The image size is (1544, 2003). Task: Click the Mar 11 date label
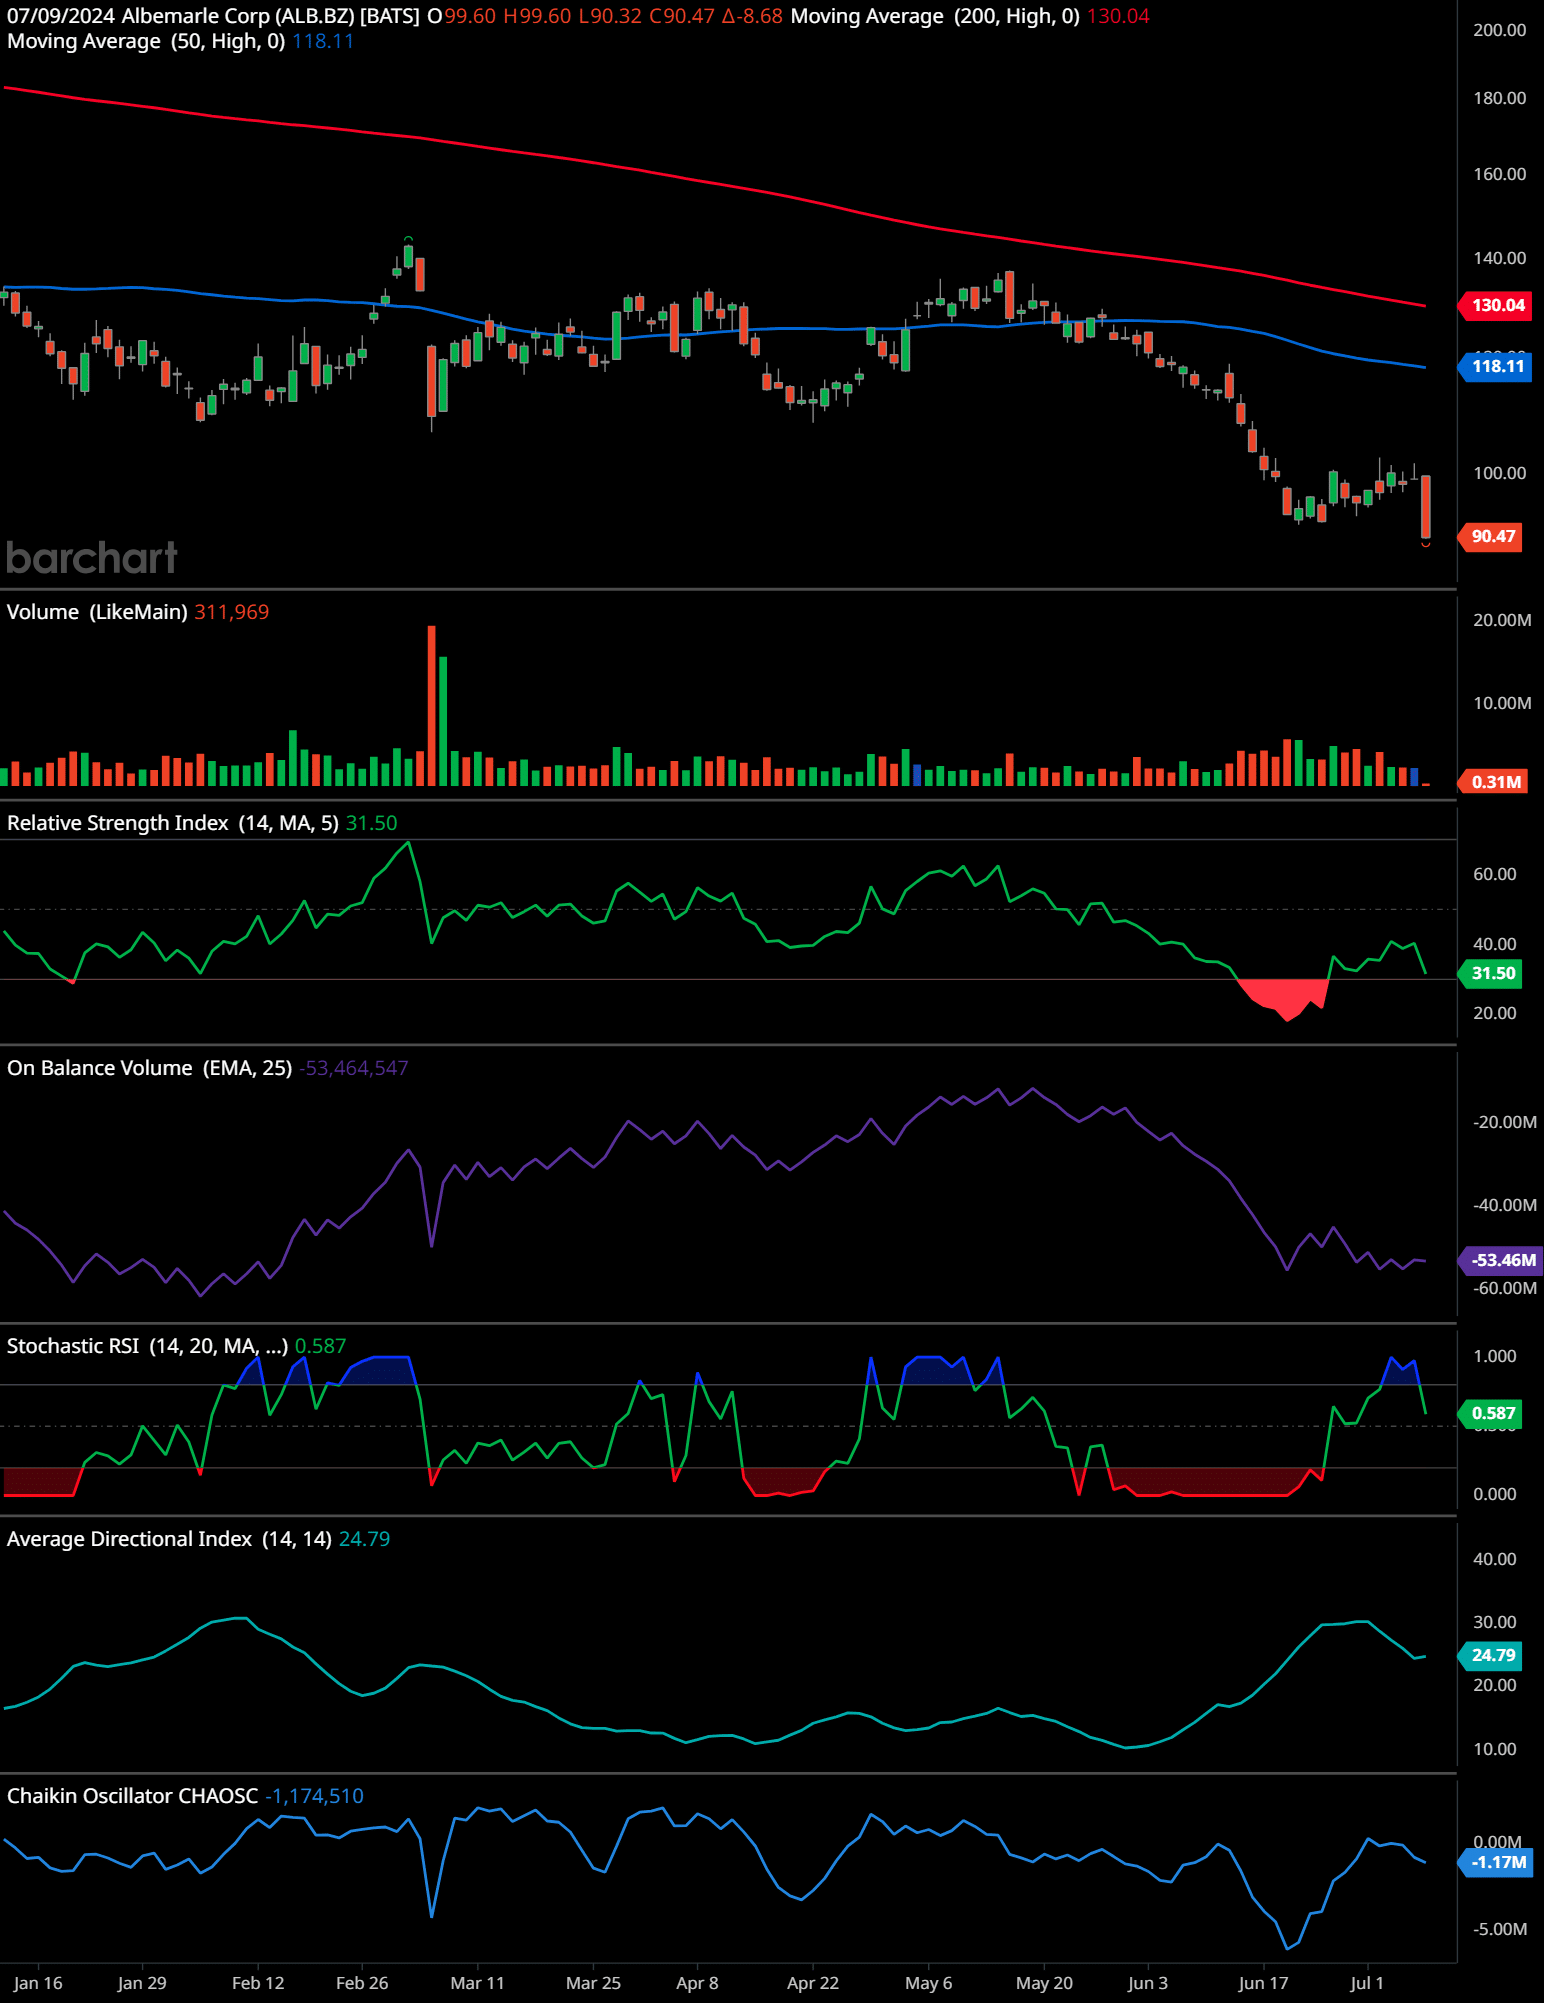[x=478, y=1983]
